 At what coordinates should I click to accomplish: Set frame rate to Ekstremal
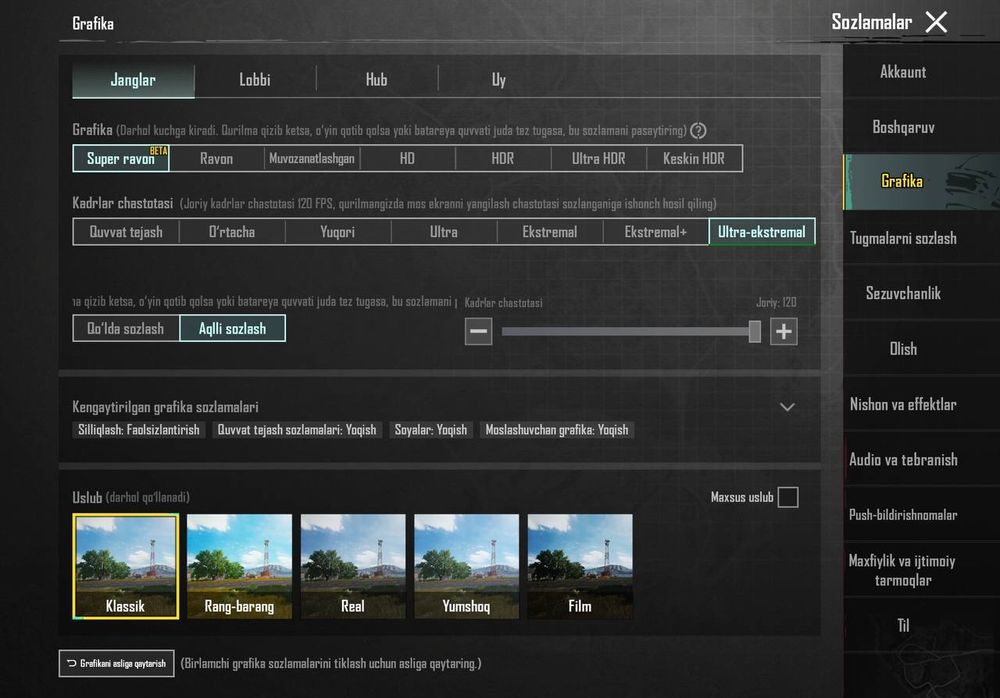(550, 232)
